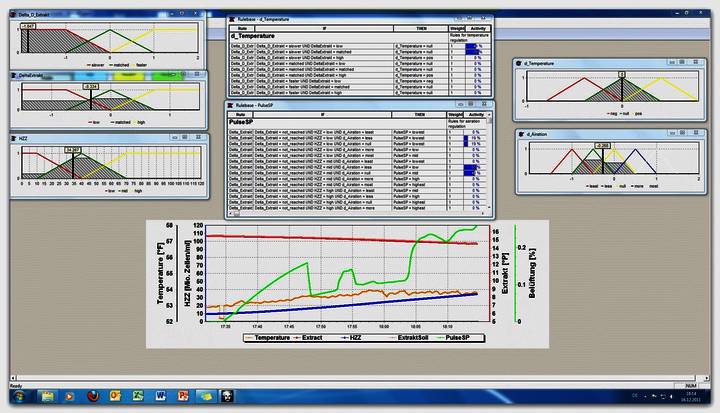The width and height of the screenshot is (720, 413).
Task: Click the DeltaExtrakt input value marker
Action: [x=91, y=88]
